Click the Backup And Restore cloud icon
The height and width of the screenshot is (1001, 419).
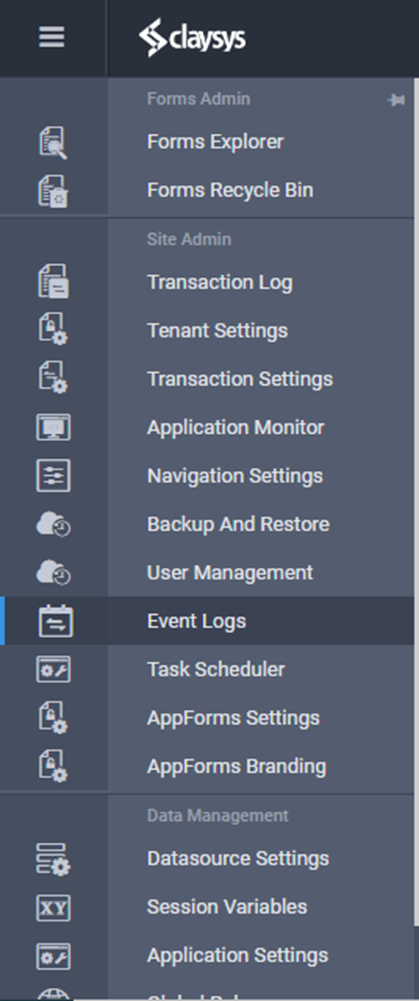(x=53, y=525)
